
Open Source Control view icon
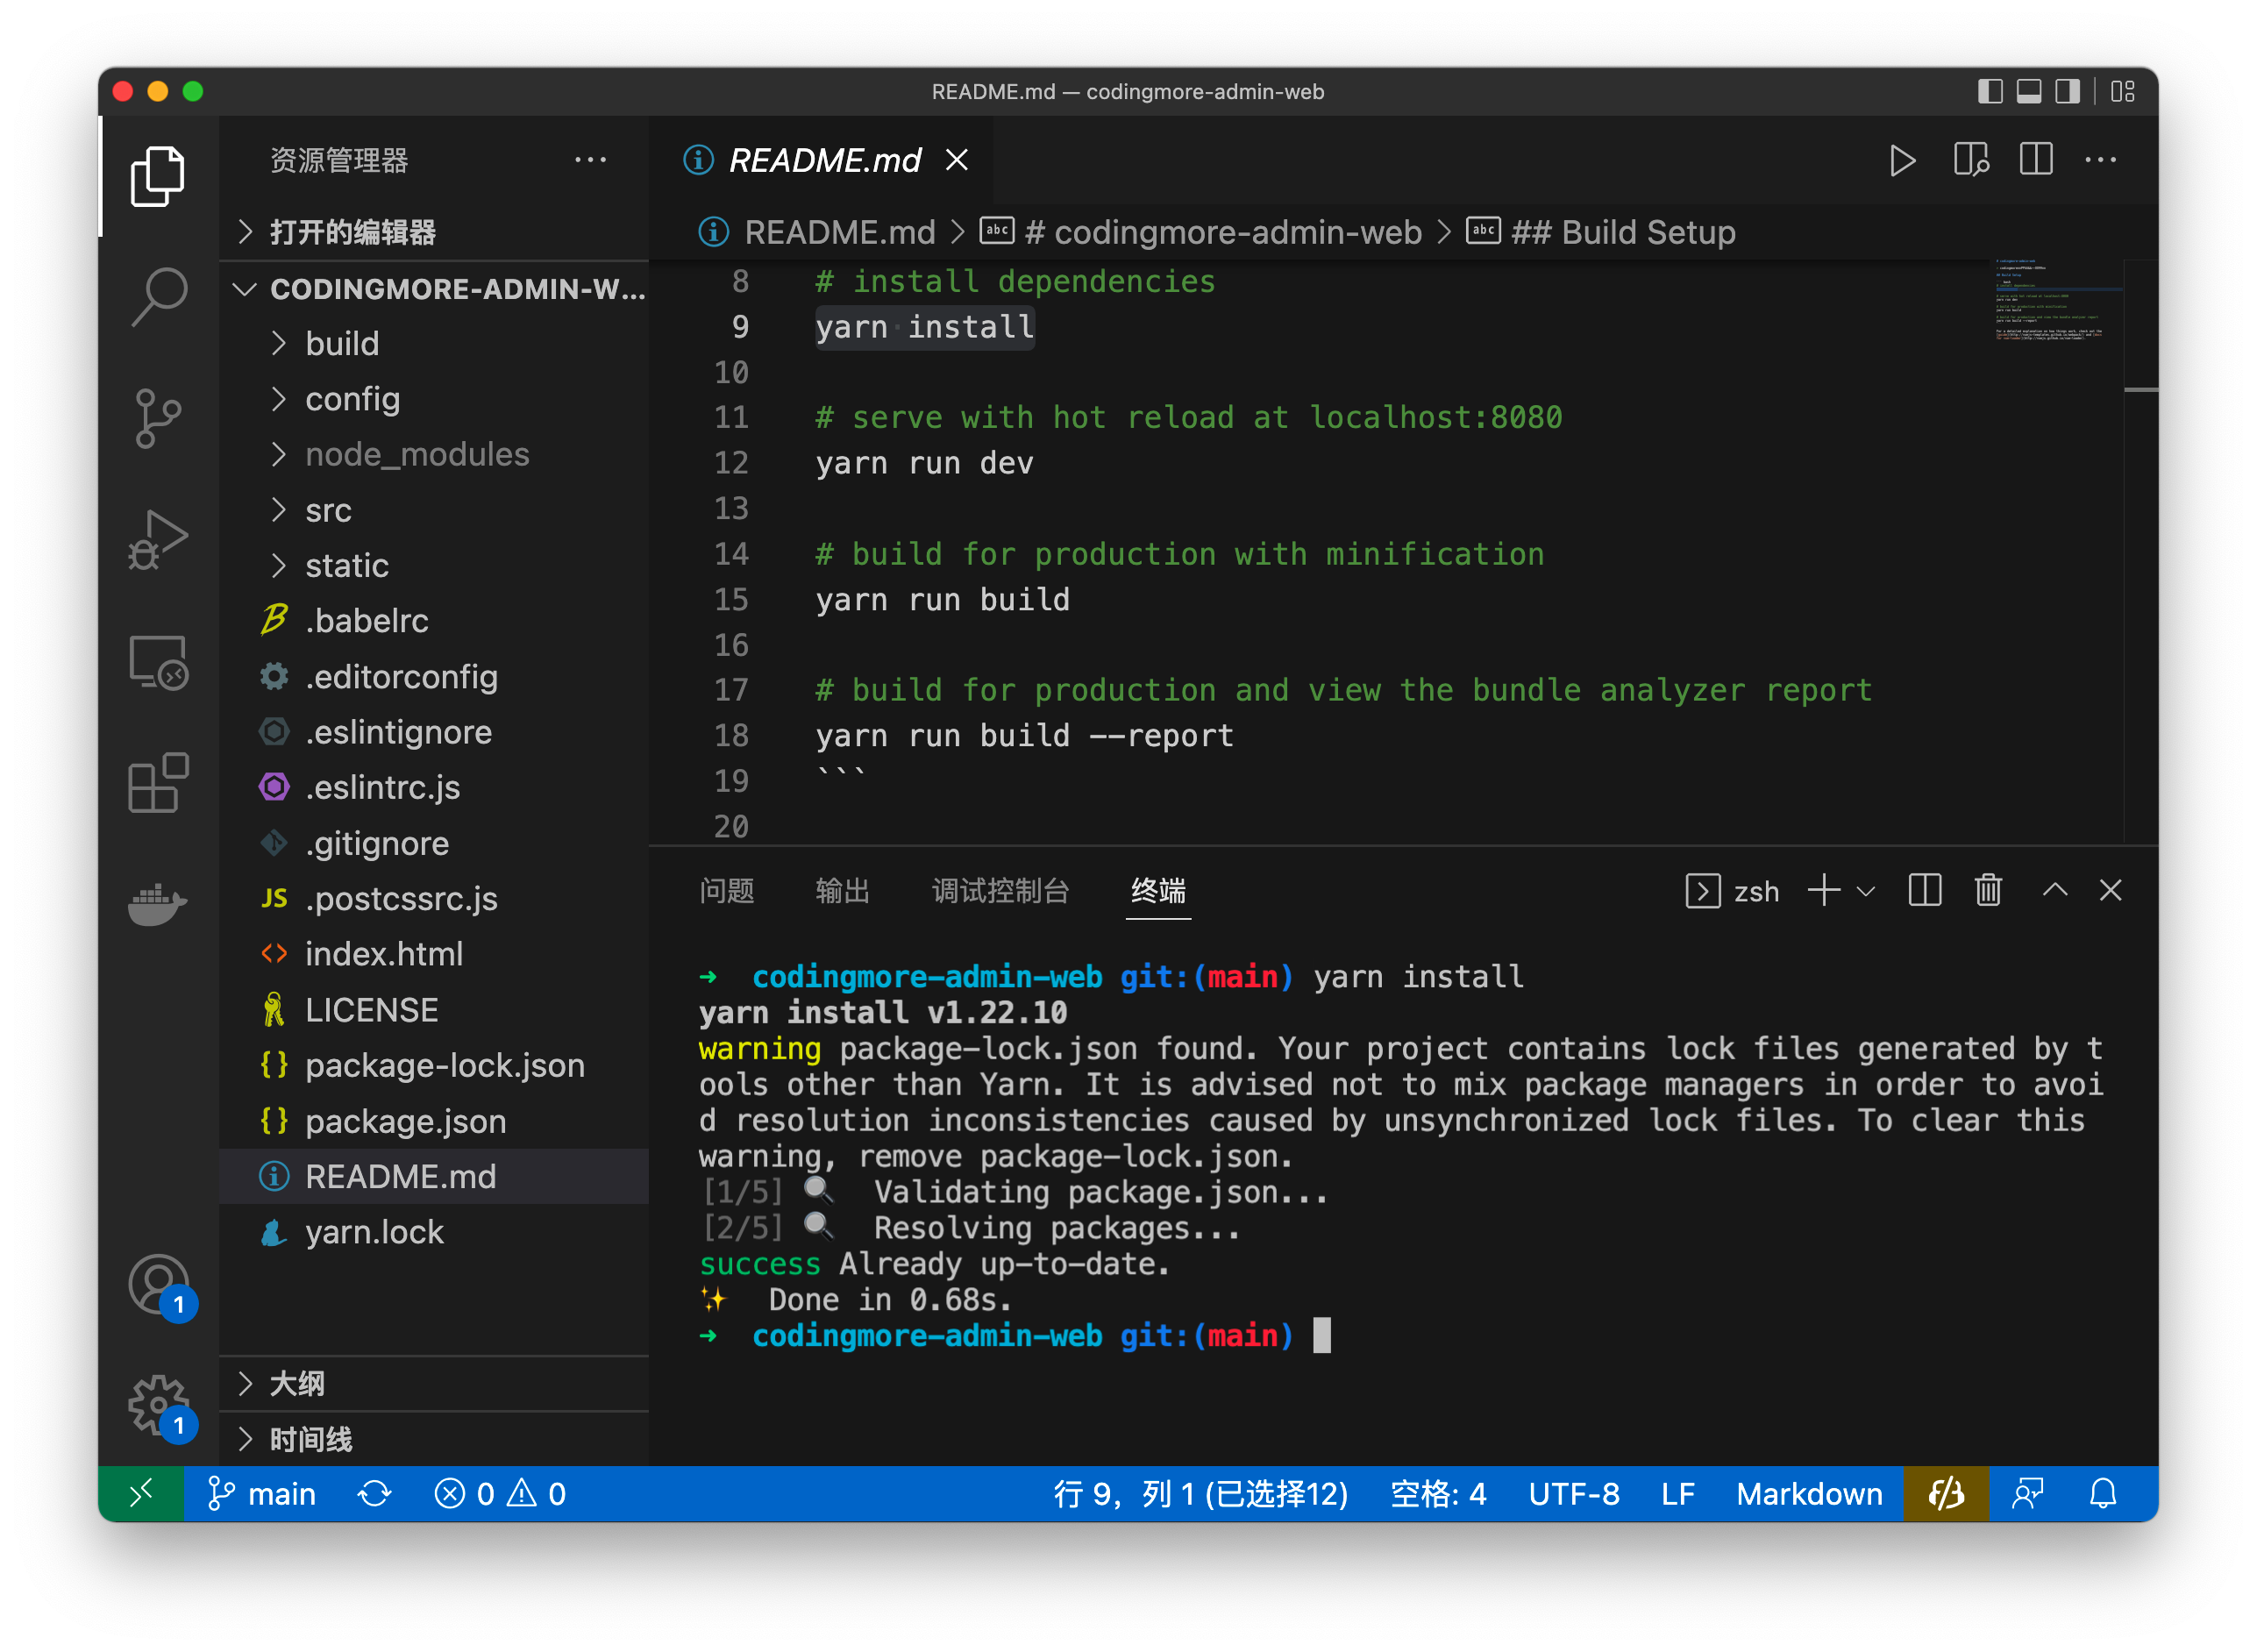pyautogui.click(x=158, y=417)
